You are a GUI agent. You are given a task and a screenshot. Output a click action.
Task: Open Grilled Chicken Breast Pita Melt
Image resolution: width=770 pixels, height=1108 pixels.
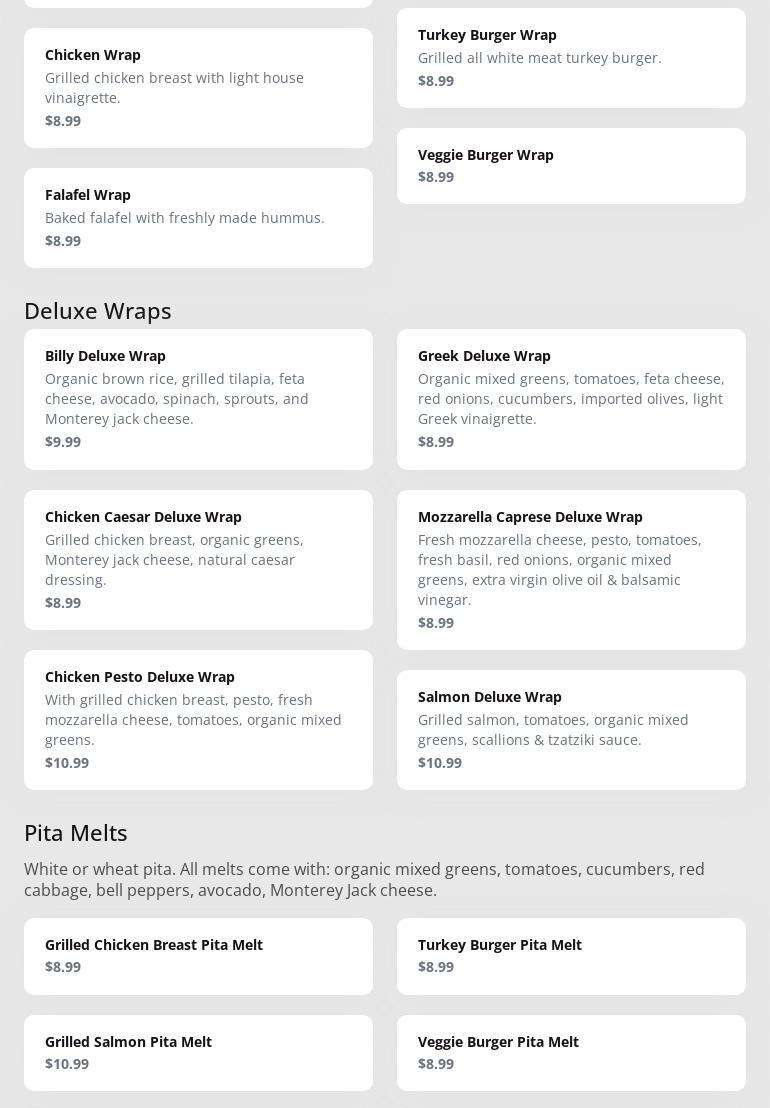198,956
